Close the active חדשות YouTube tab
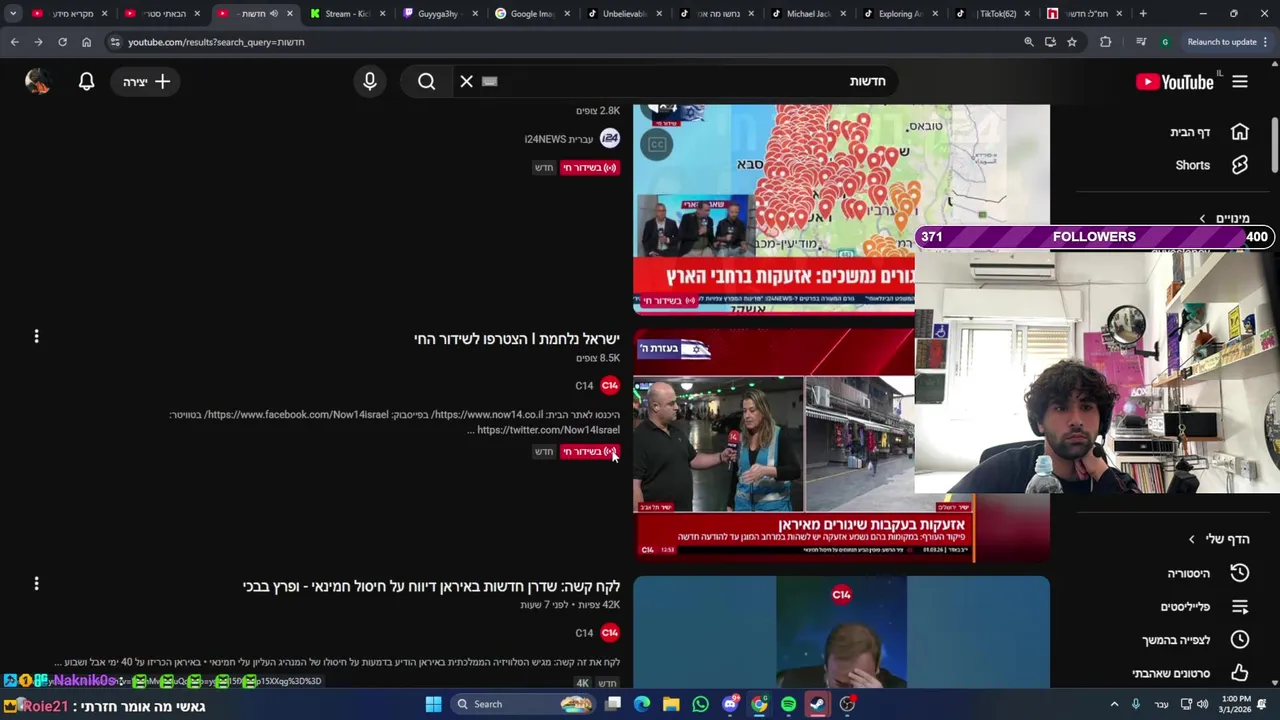1280x720 pixels. (x=290, y=14)
